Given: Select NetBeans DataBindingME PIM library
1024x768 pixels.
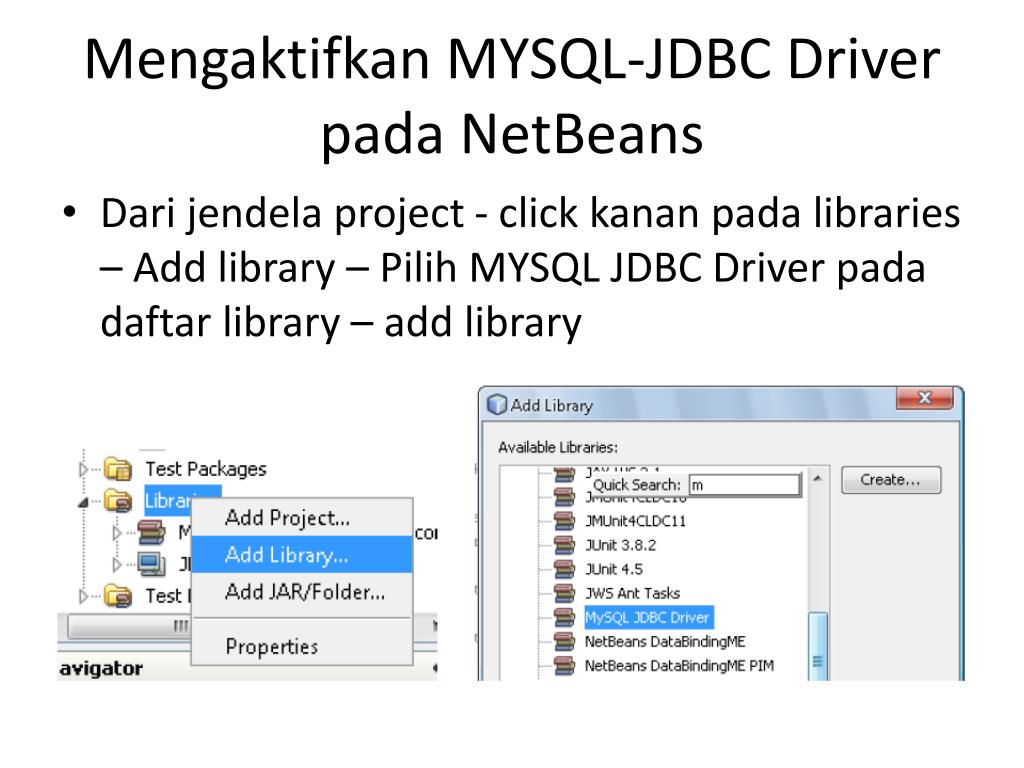Looking at the screenshot, I should click(679, 665).
